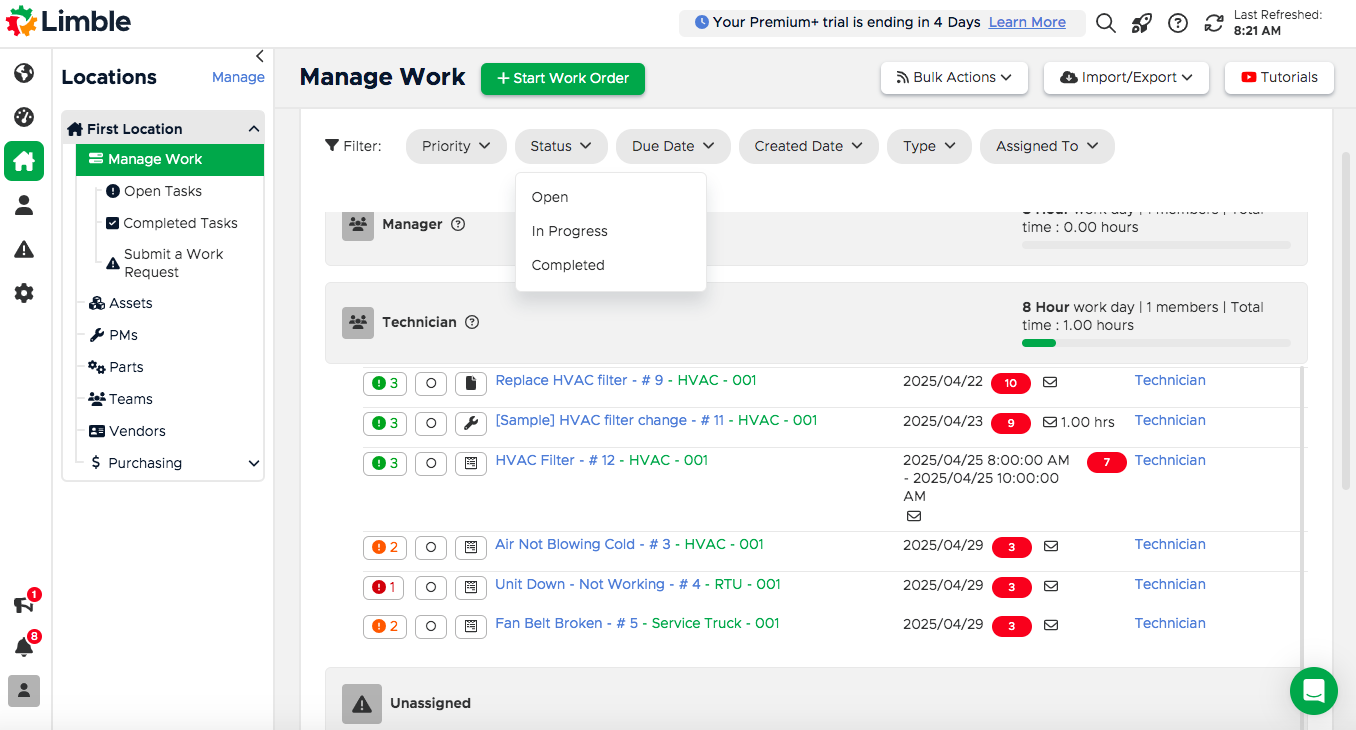Viewport: 1356px width, 730px height.
Task: Toggle the status circle for HVAC Filter #12
Action: [x=431, y=463]
